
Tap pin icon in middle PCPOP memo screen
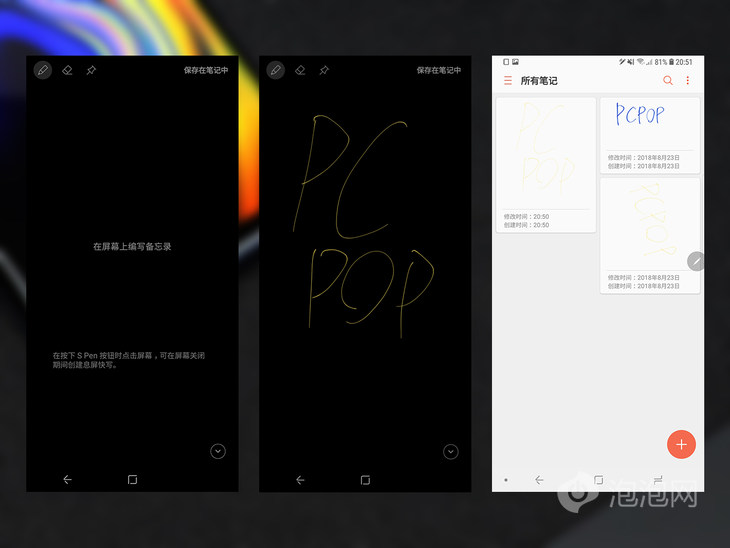(x=324, y=70)
